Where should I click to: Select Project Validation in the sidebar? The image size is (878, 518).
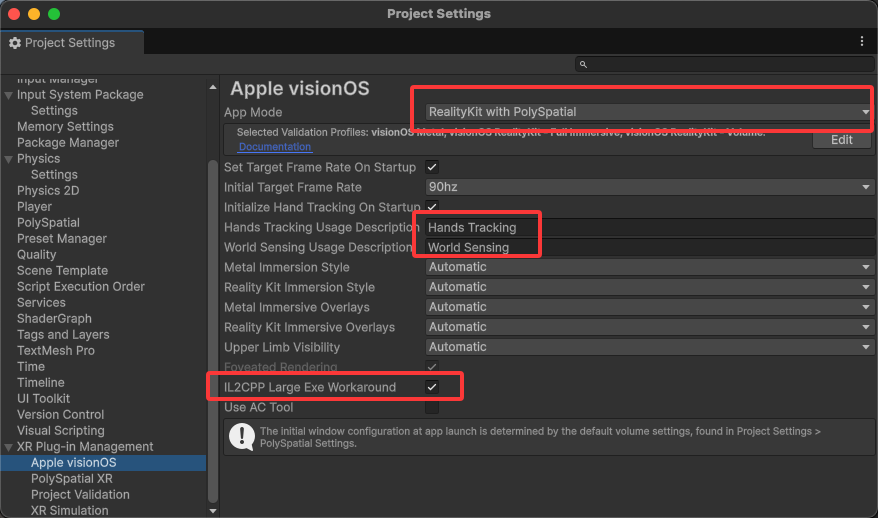pos(80,494)
